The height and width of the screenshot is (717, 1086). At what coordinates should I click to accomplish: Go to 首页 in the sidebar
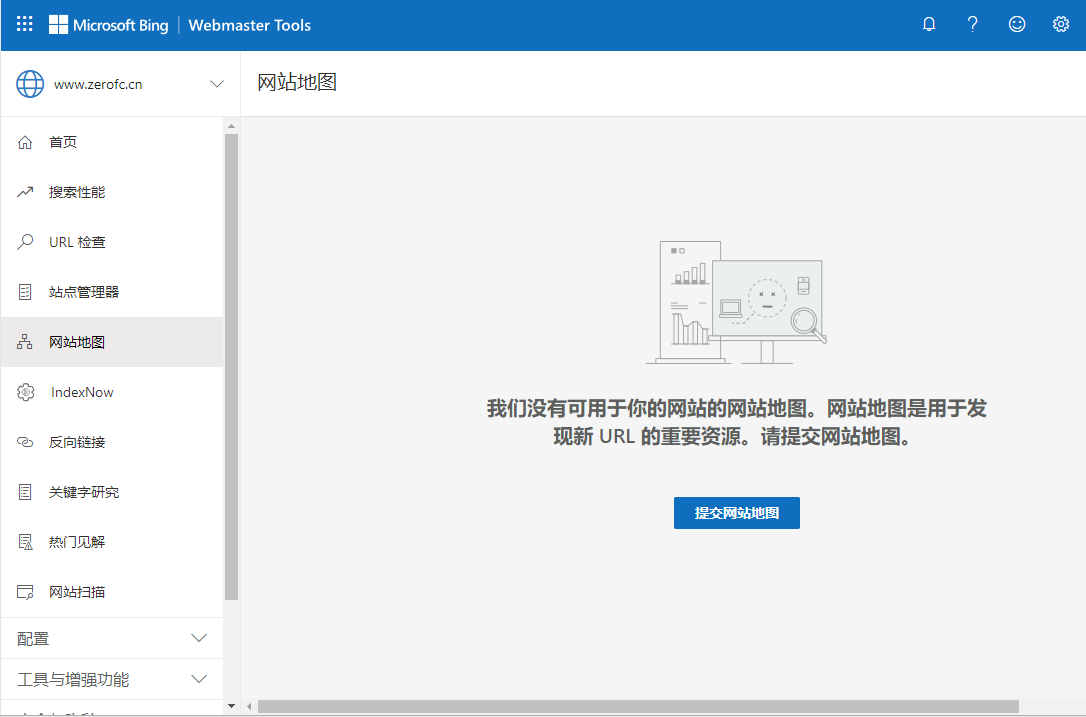click(112, 142)
